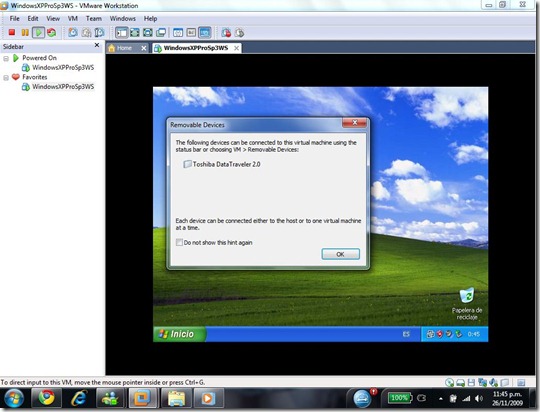Click the Unity mode toolbar icon
The image size is (540, 412).
tap(161, 33)
